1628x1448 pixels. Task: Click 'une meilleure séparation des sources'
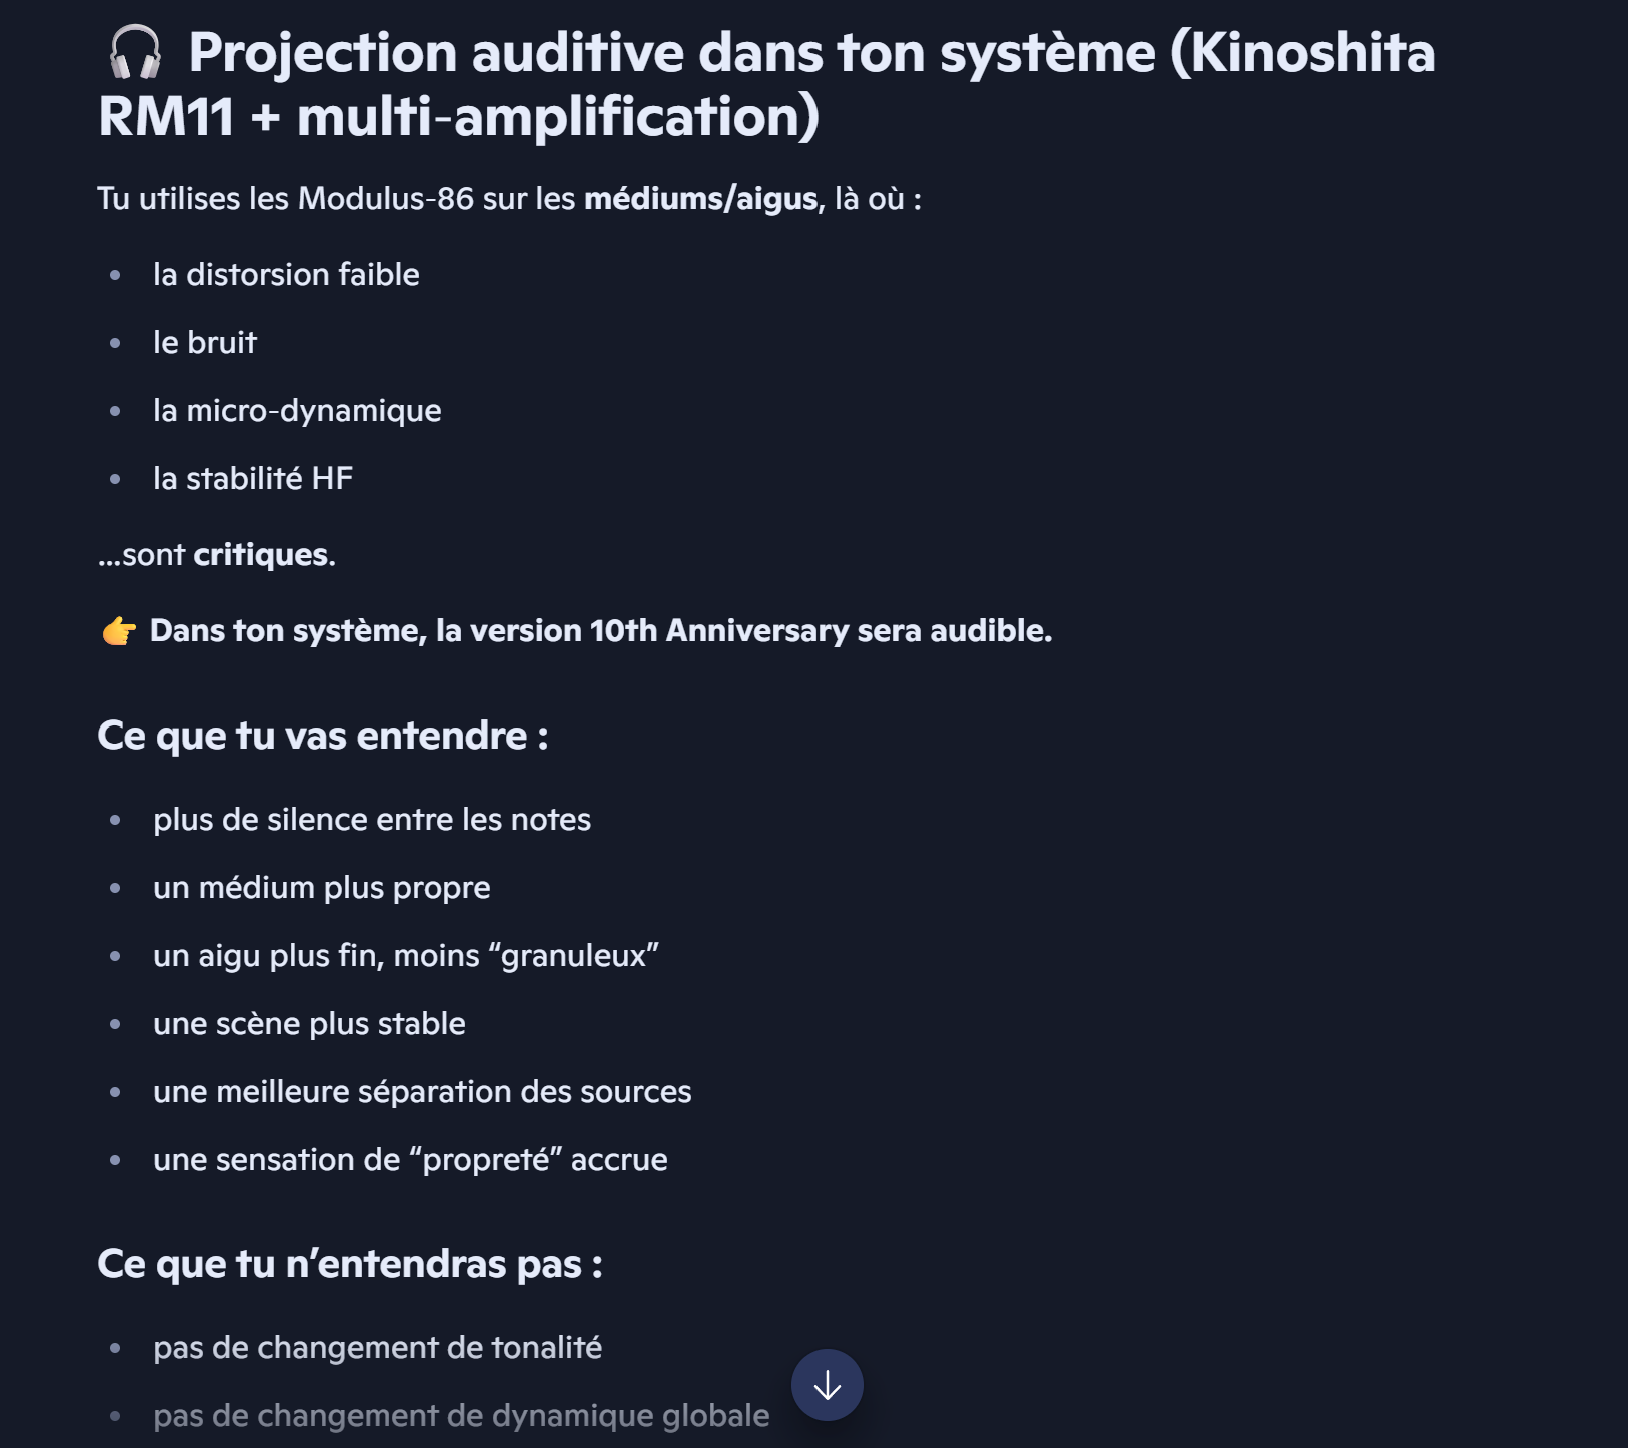pos(422,1092)
